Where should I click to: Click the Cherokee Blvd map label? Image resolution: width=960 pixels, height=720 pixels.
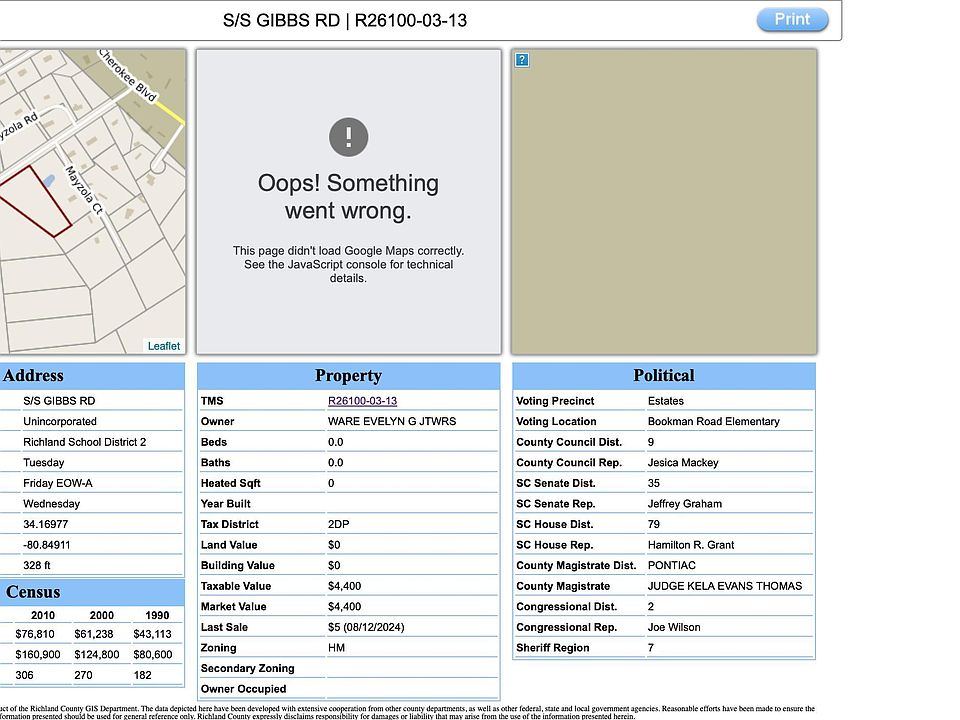127,75
